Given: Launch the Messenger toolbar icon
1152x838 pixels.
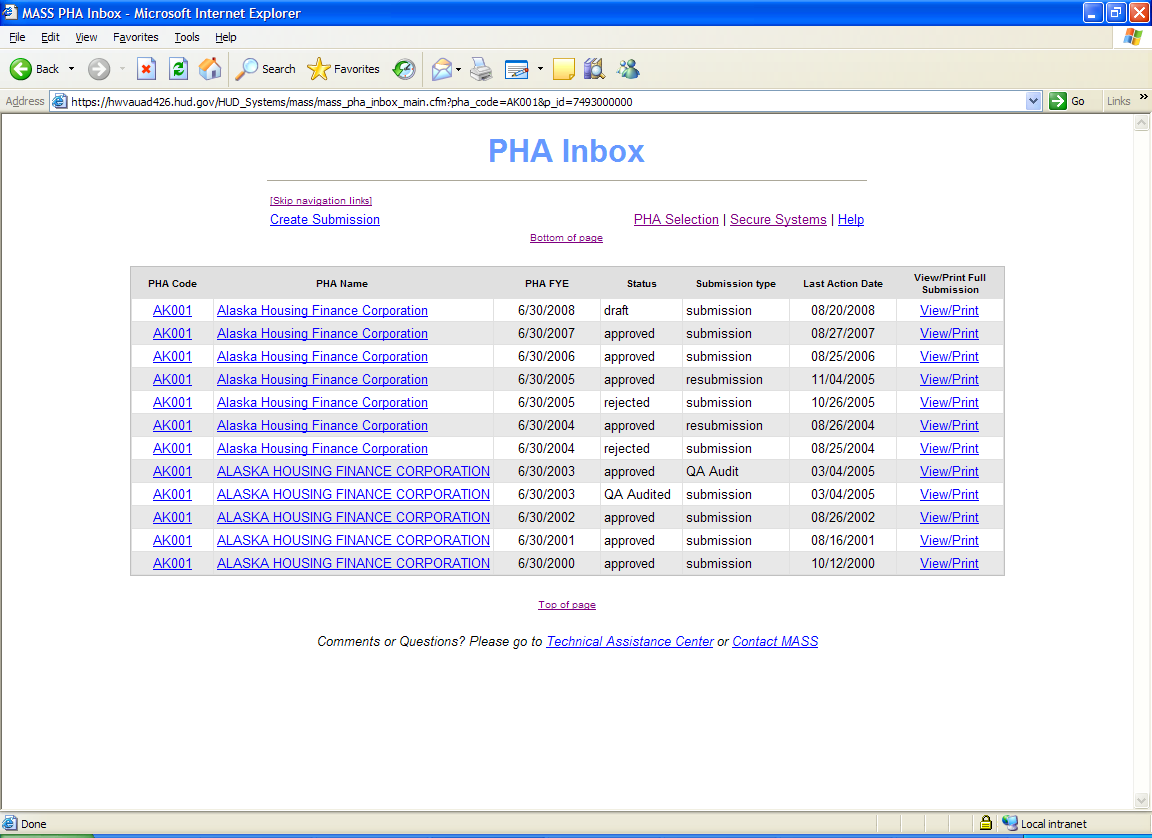Looking at the screenshot, I should 628,69.
